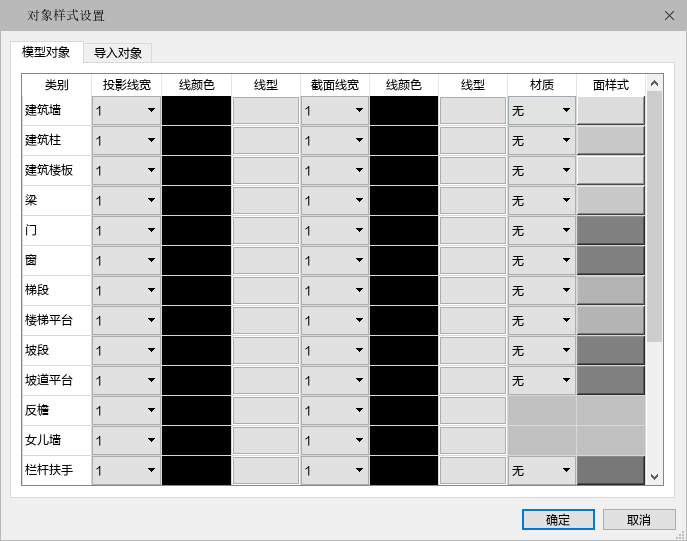Select the 坡段 category row
The height and width of the screenshot is (541, 687).
[57, 350]
